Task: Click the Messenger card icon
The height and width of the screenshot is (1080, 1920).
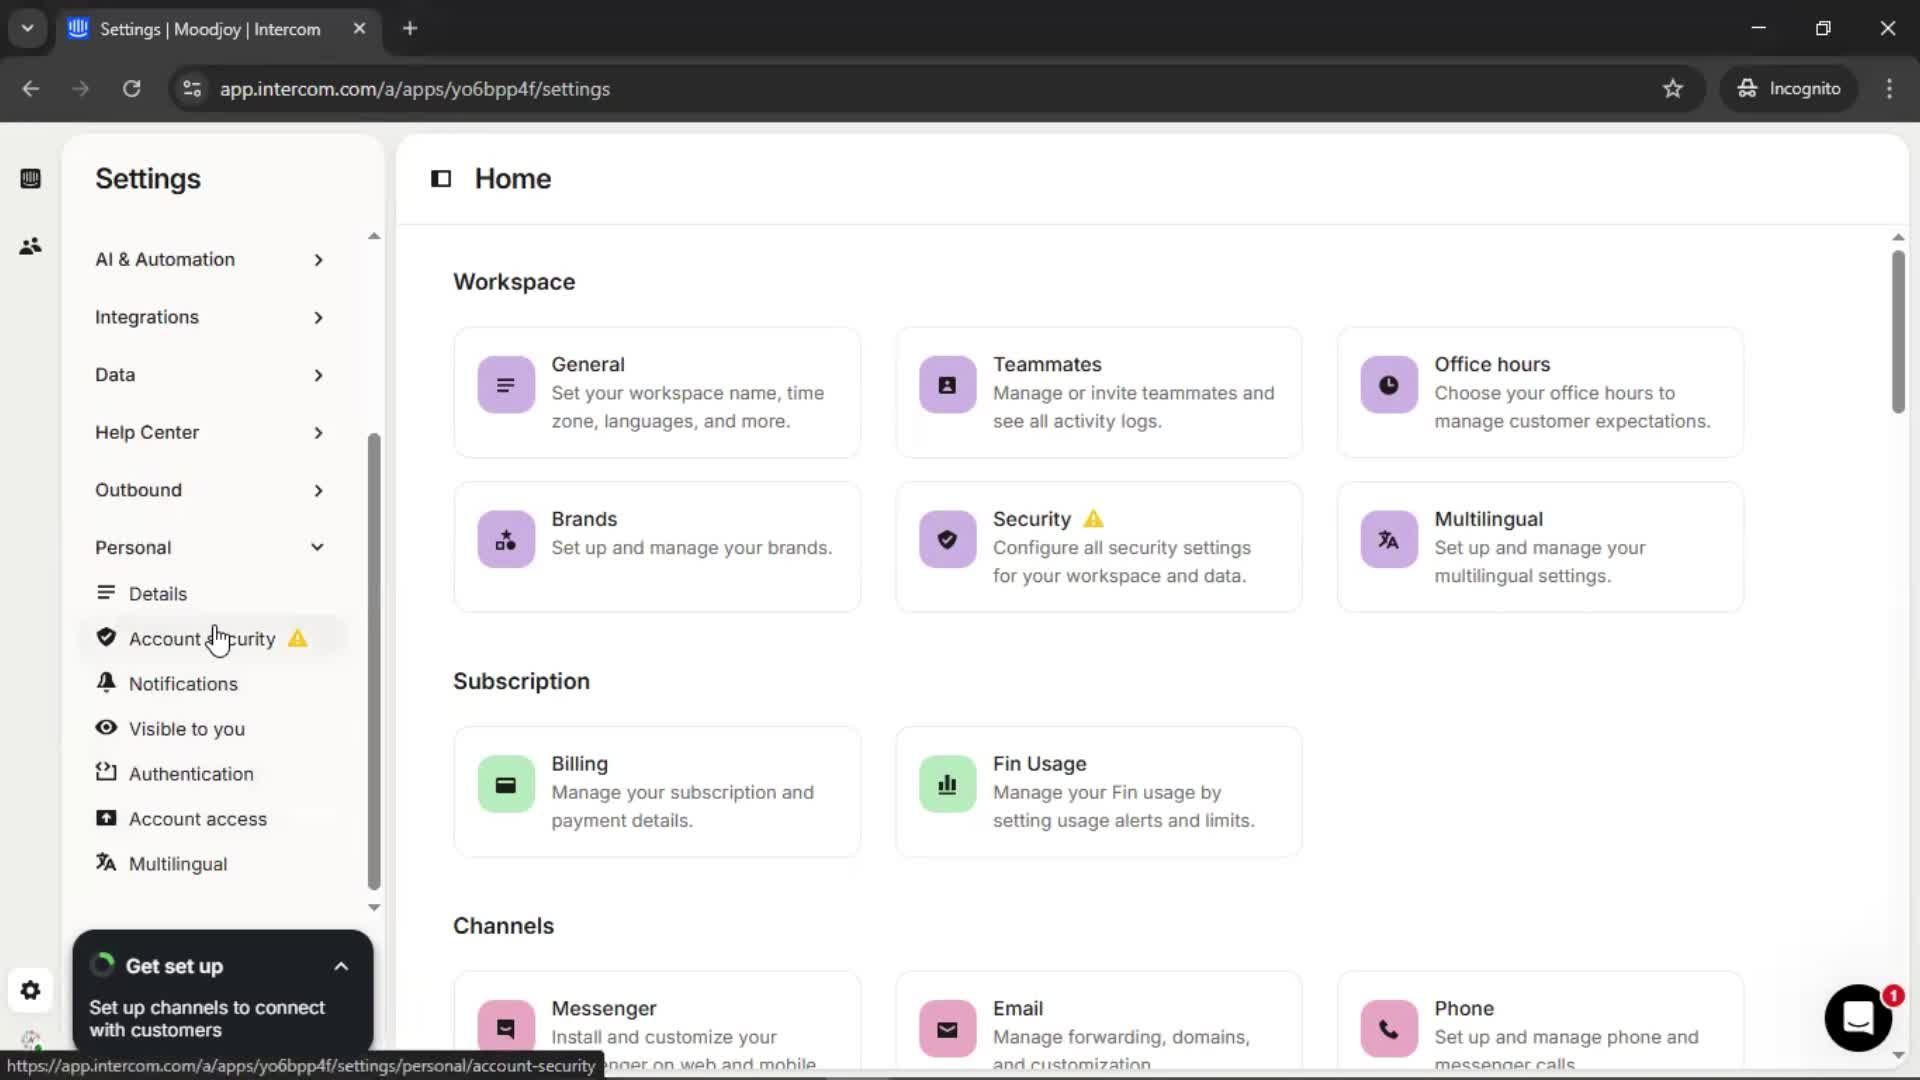Action: 506,1029
